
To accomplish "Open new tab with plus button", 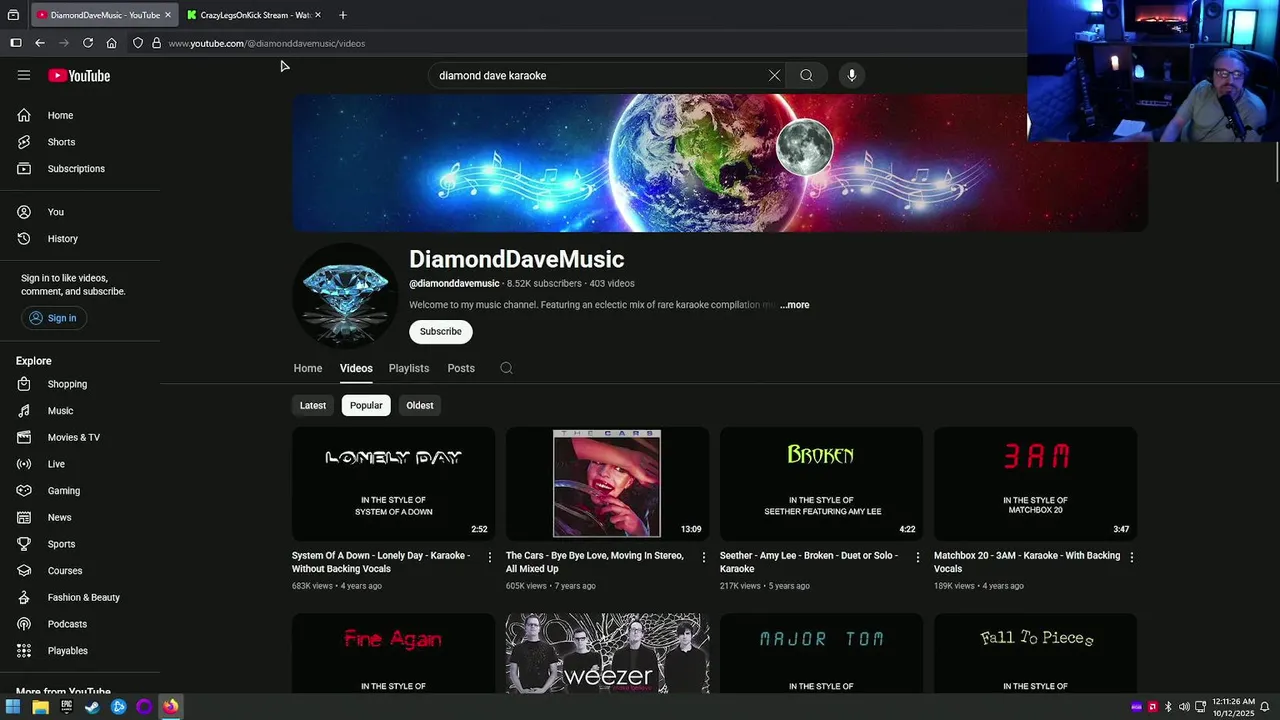I will (x=342, y=15).
